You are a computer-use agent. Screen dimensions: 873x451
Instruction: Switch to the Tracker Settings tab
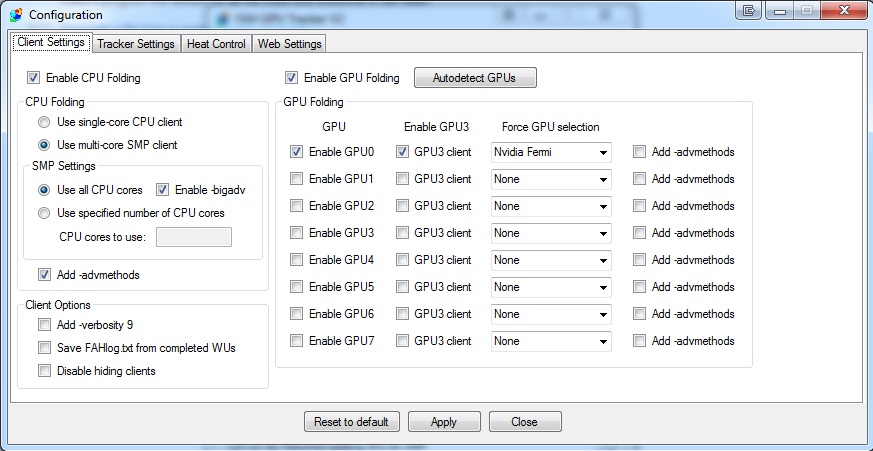pyautogui.click(x=136, y=44)
